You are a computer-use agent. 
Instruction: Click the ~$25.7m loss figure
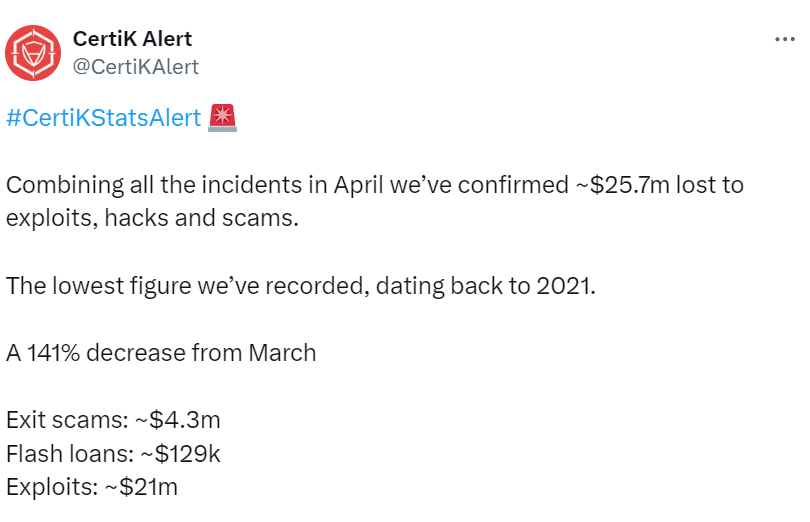point(631,186)
